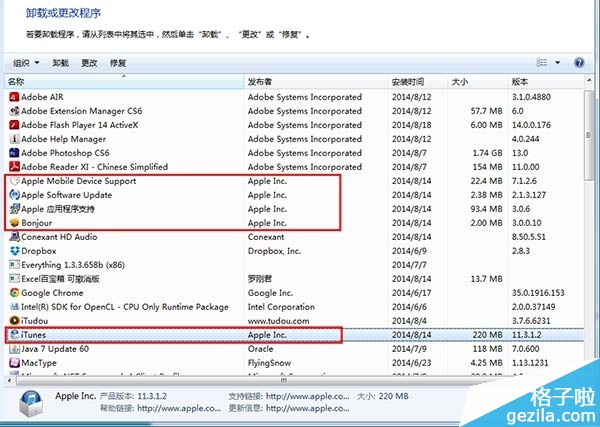Screen dimensions: 600x427
Task: Click the large iTunes icon in details pane
Action: pyautogui.click(x=31, y=403)
